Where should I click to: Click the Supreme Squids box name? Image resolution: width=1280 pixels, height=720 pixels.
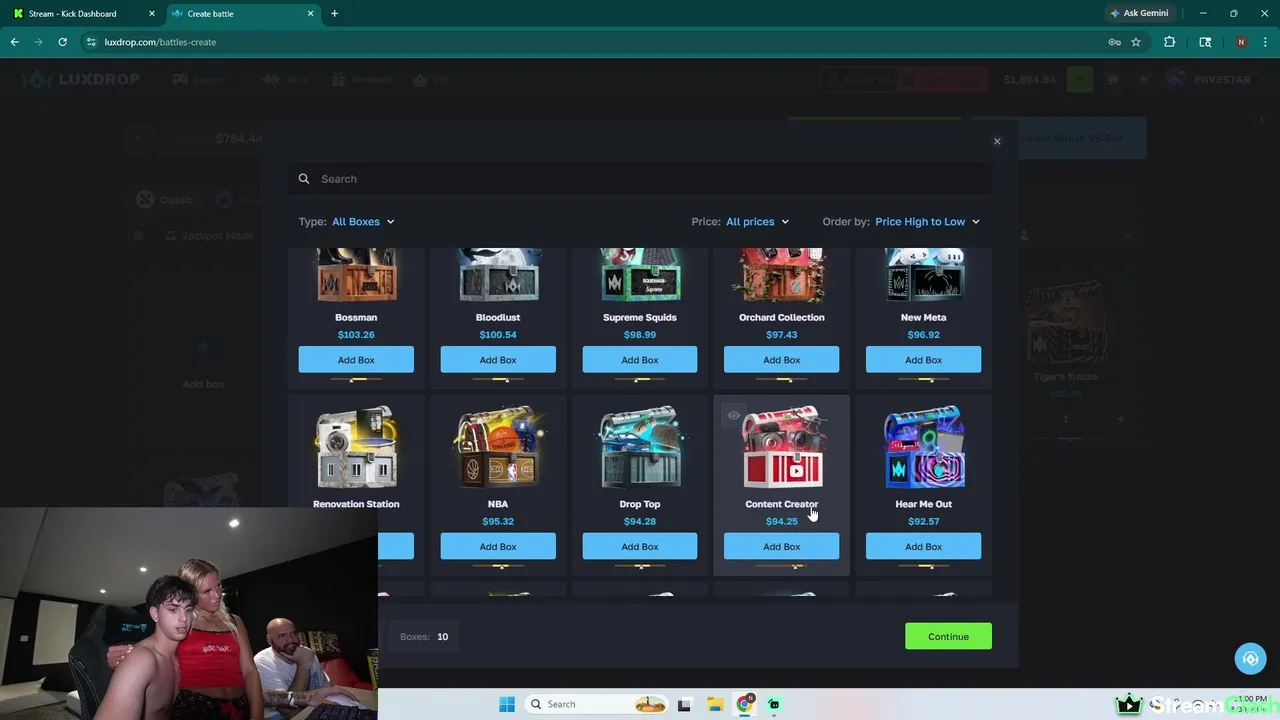click(x=640, y=317)
